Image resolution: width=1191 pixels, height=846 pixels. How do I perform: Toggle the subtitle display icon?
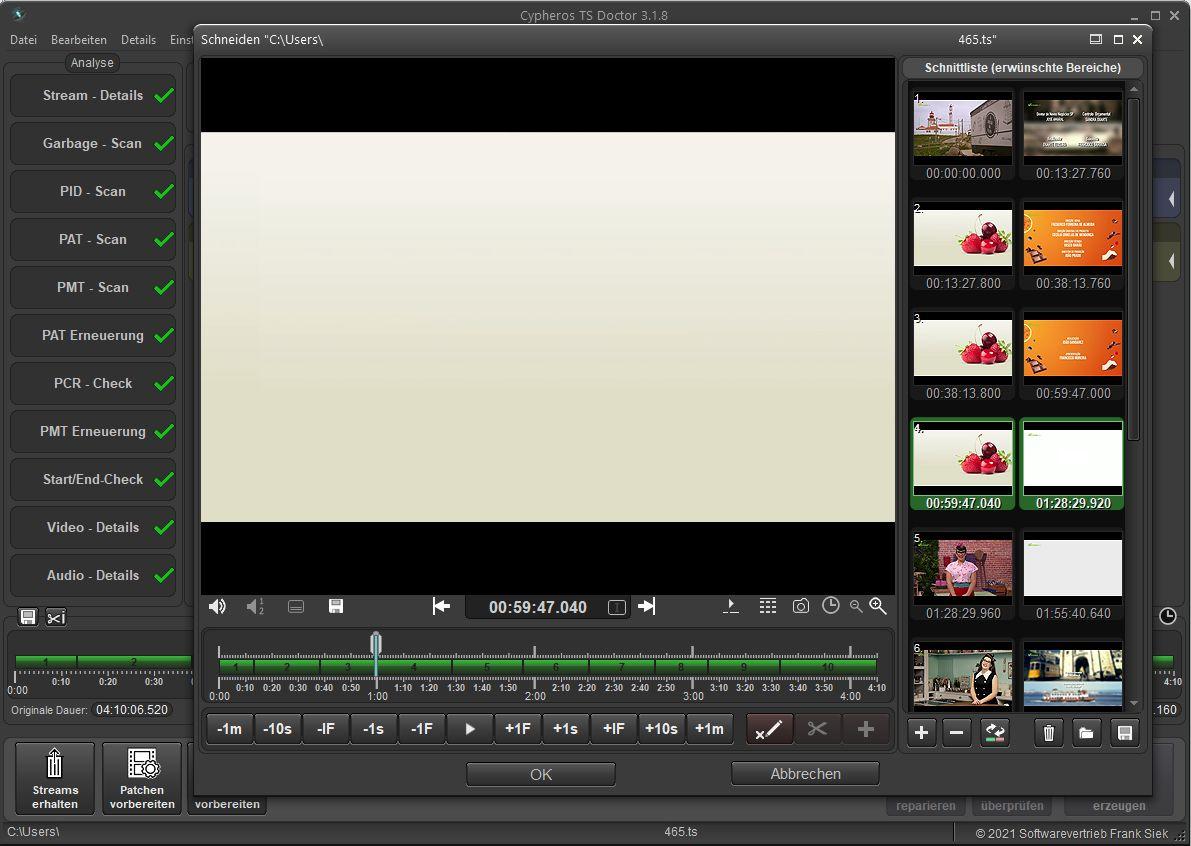[296, 607]
